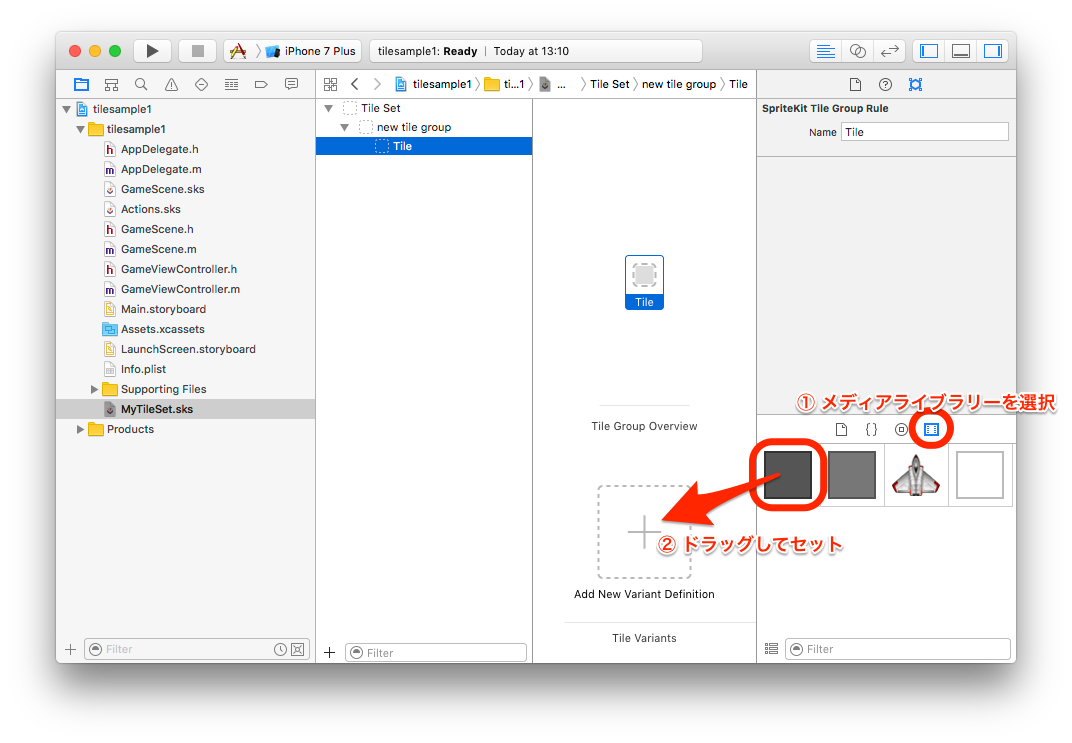Open the Code Snippet library
This screenshot has width=1072, height=743.
click(871, 429)
